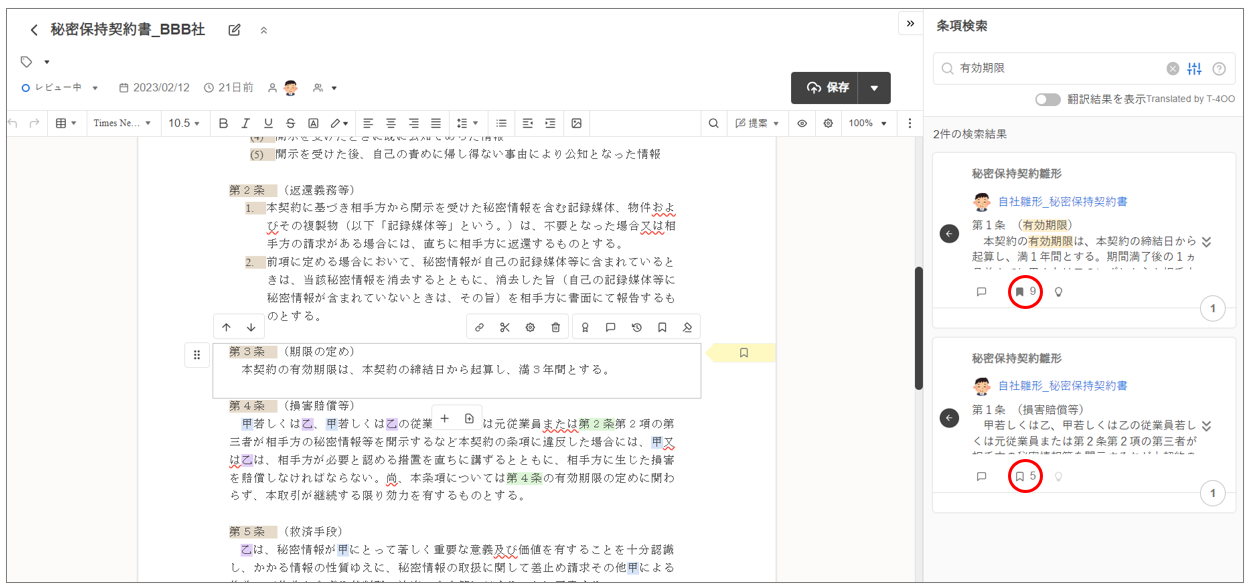Click the link icon in clause toolbar
Viewport: 1250px width, 586px height.
479,327
